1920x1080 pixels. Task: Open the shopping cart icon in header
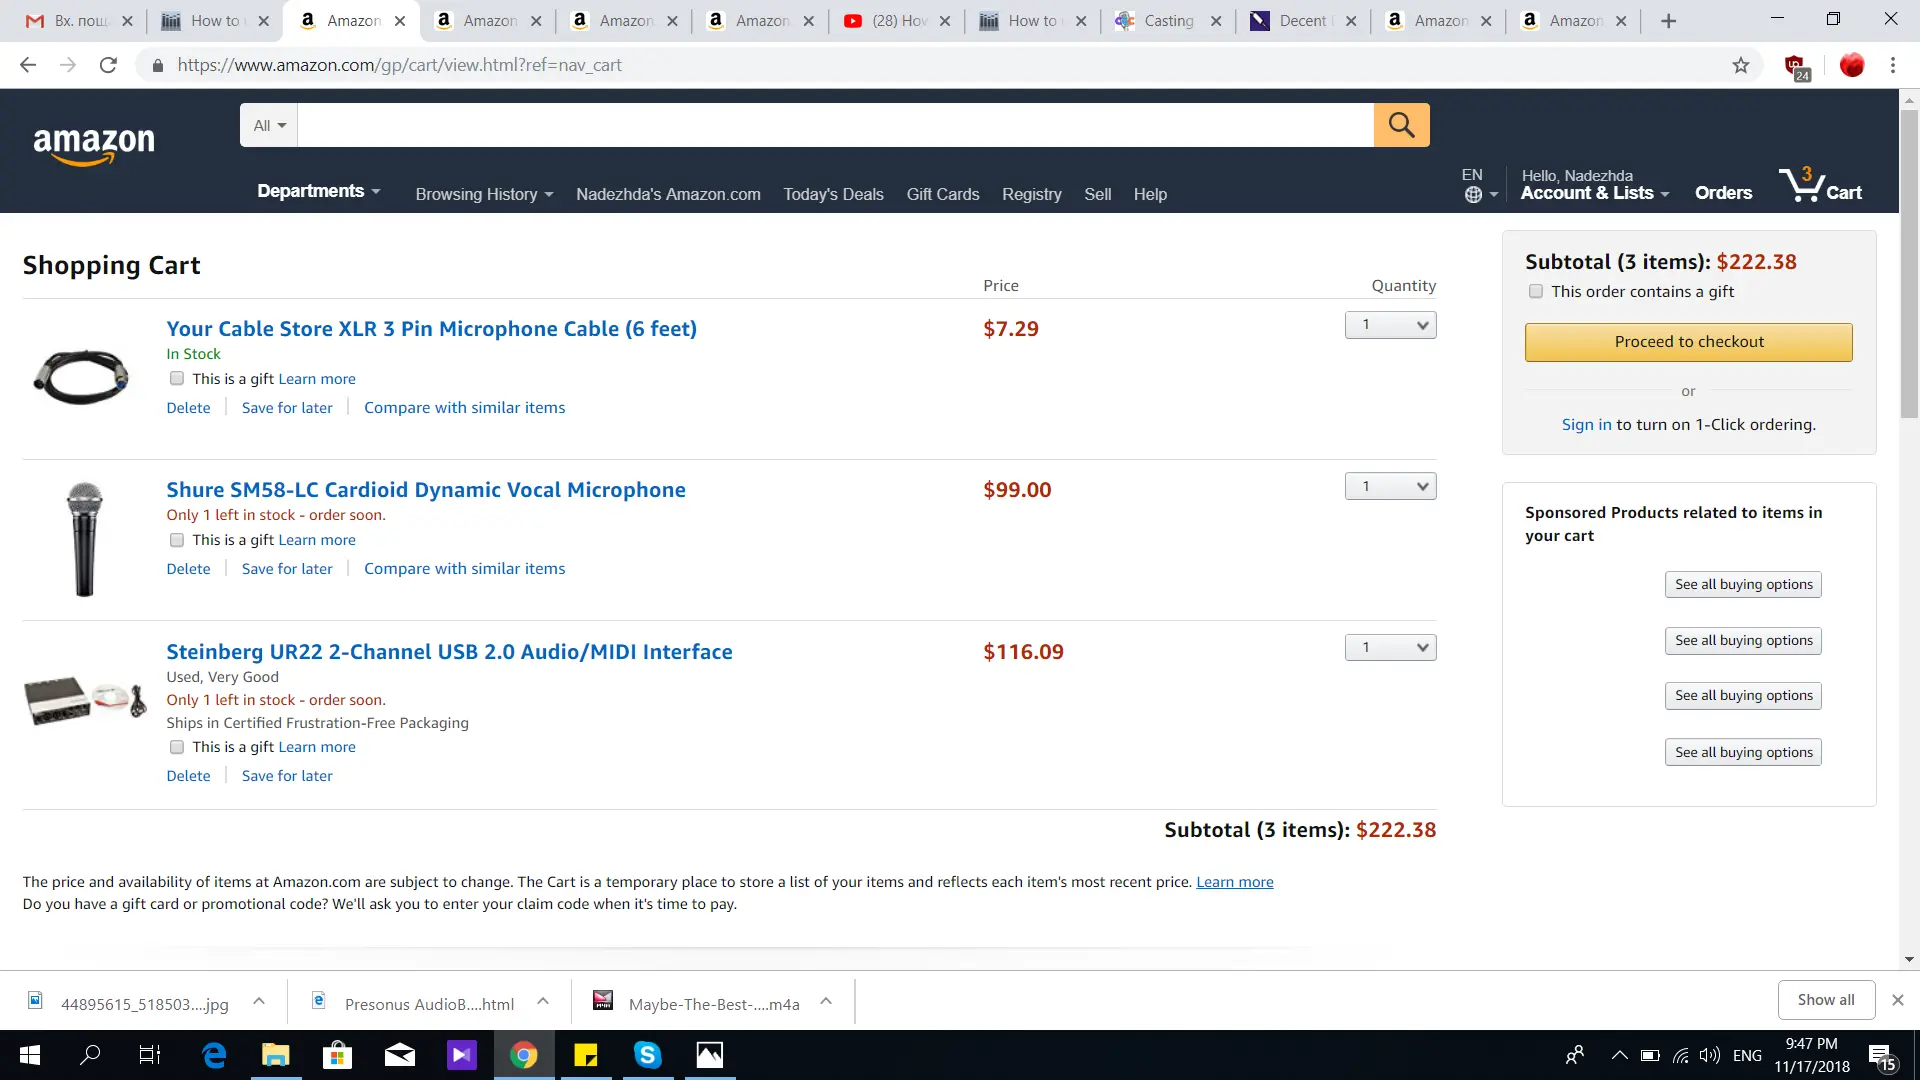(x=1820, y=186)
